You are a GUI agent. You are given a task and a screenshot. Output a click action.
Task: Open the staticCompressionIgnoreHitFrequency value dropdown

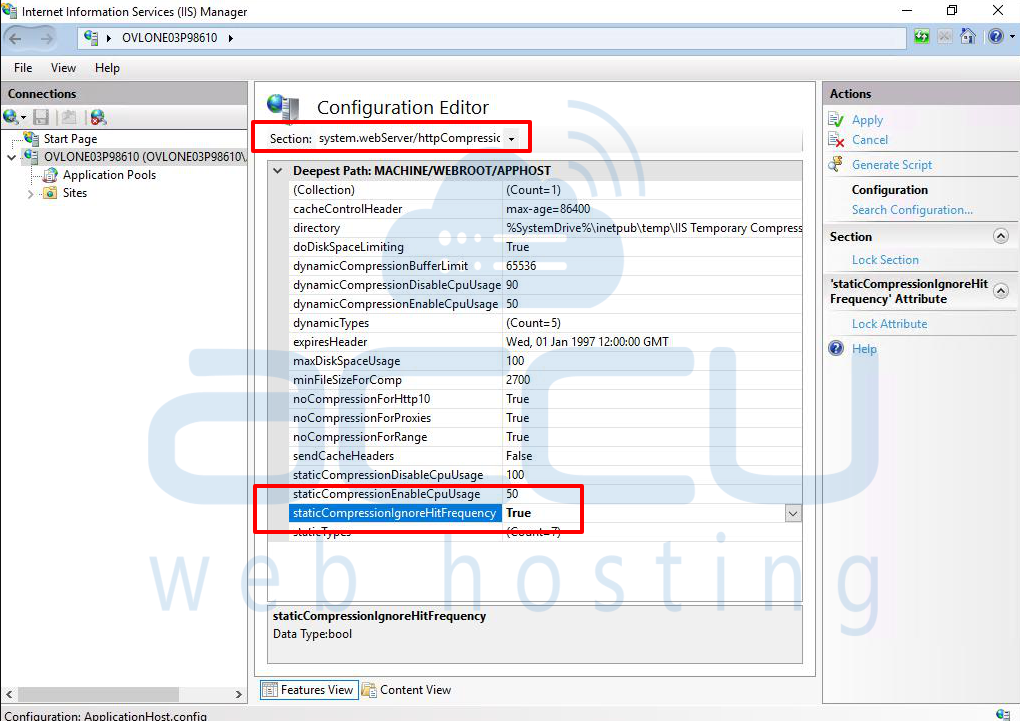point(792,513)
